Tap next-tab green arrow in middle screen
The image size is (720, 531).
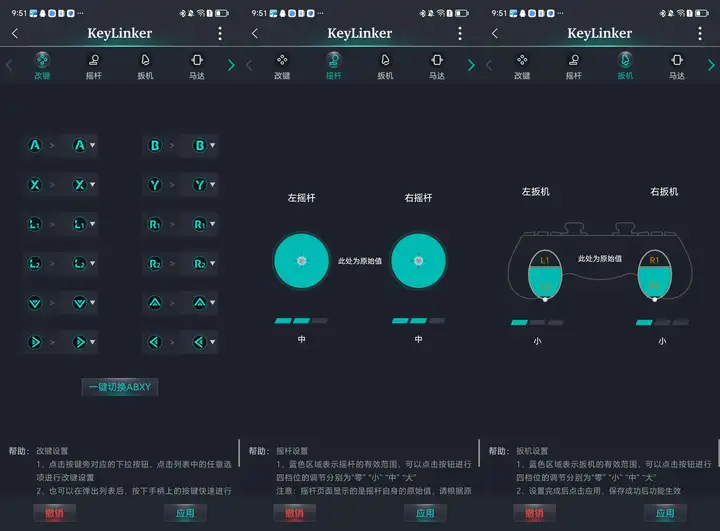point(471,66)
